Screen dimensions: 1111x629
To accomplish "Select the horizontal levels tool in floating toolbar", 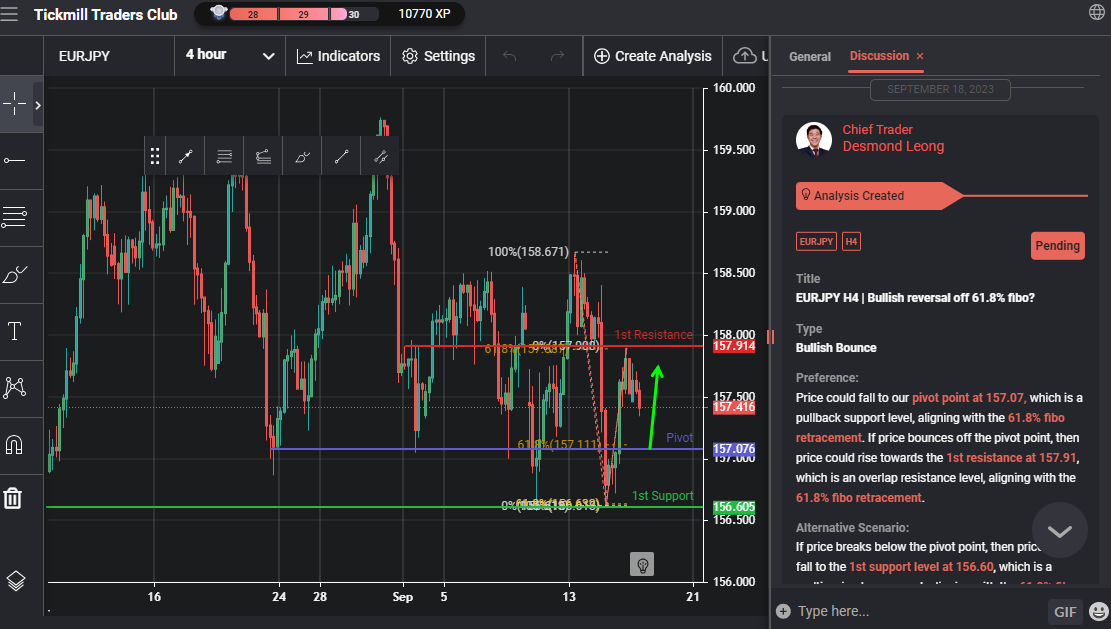I will pyautogui.click(x=224, y=157).
